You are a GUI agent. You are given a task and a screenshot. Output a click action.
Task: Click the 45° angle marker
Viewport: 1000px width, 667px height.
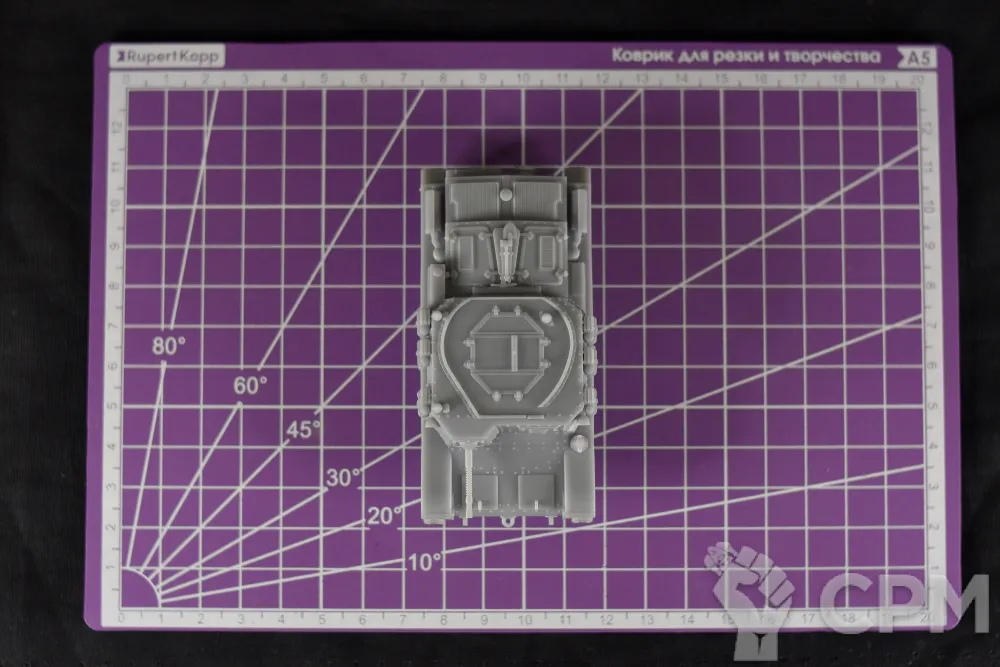tap(303, 429)
